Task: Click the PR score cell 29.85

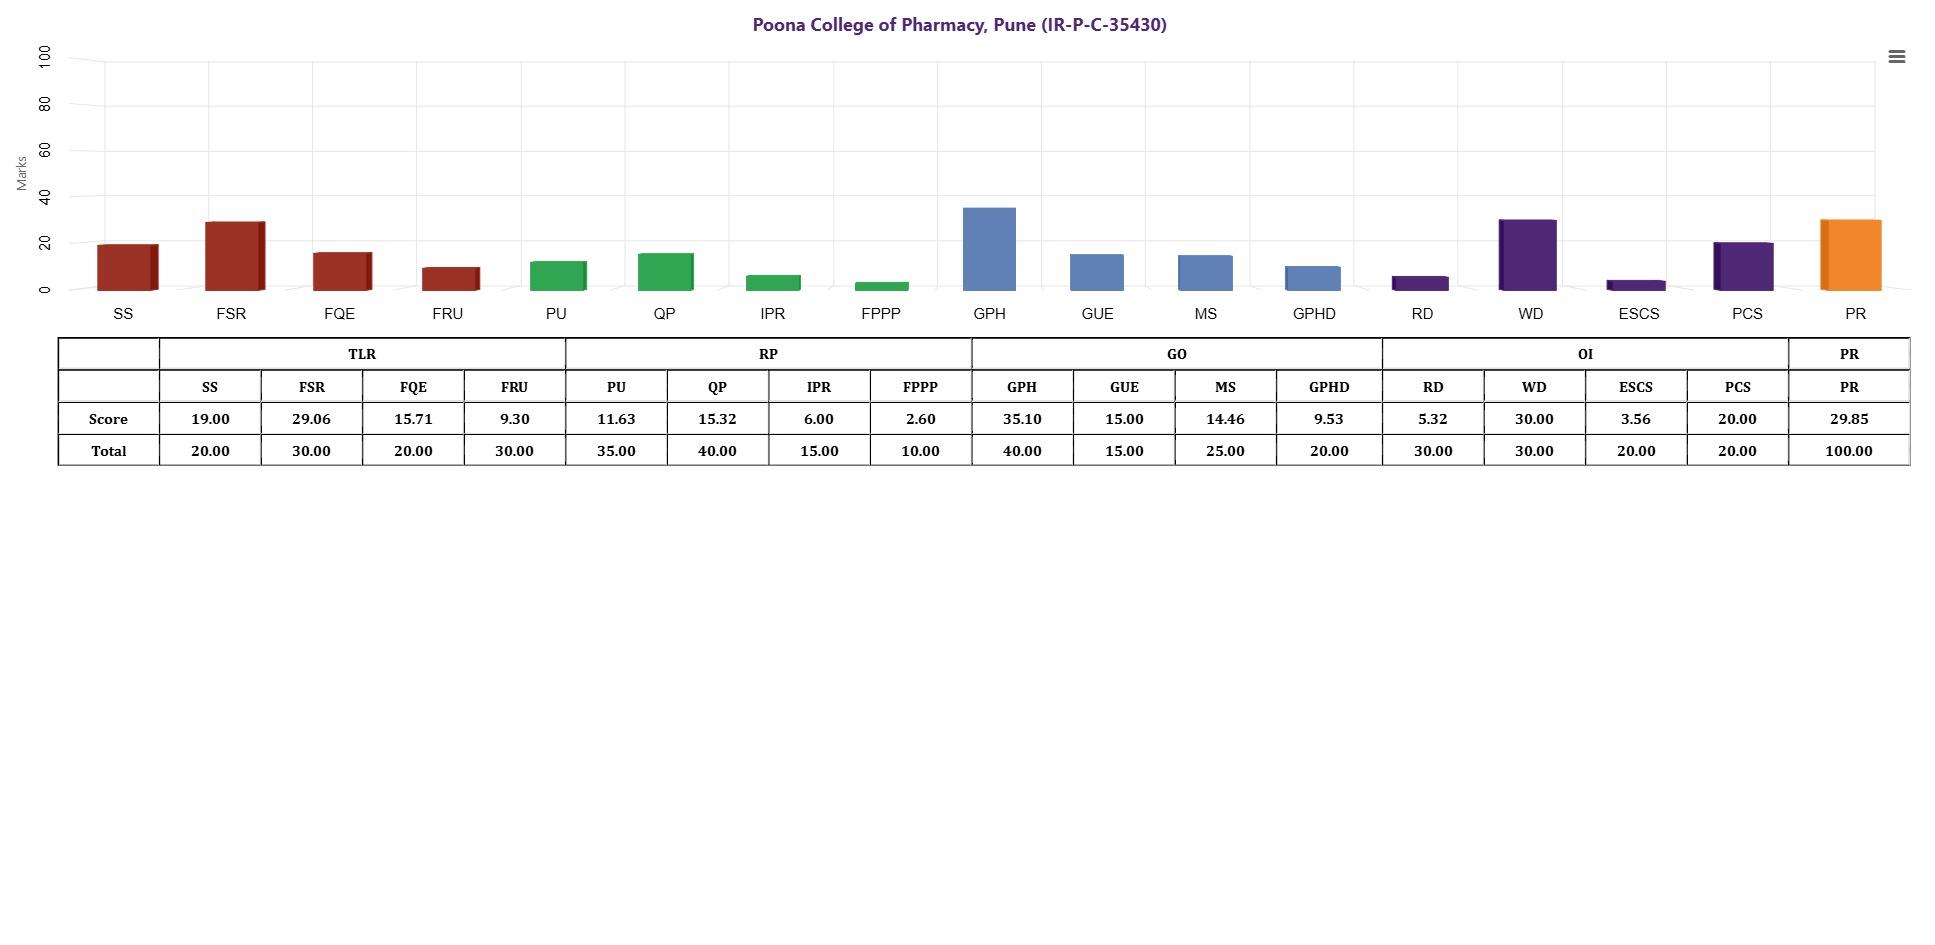Action: (1849, 419)
